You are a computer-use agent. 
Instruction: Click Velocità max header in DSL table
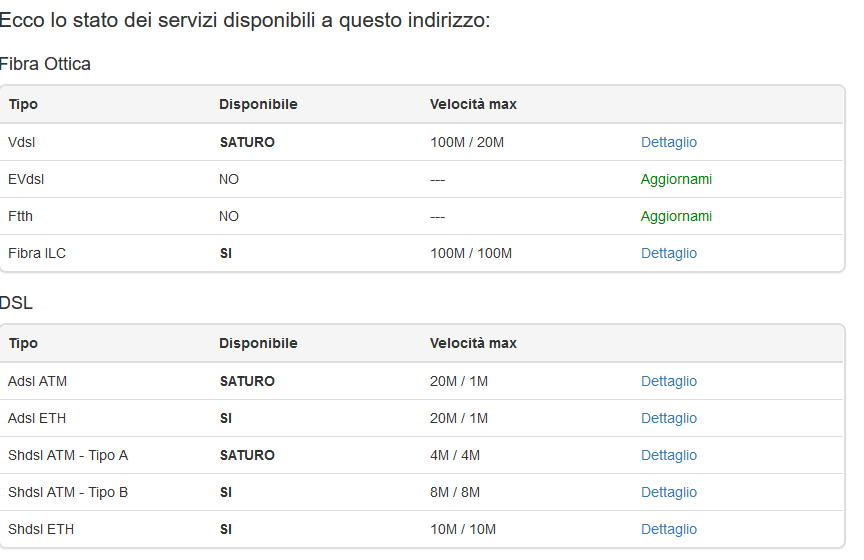tap(473, 343)
